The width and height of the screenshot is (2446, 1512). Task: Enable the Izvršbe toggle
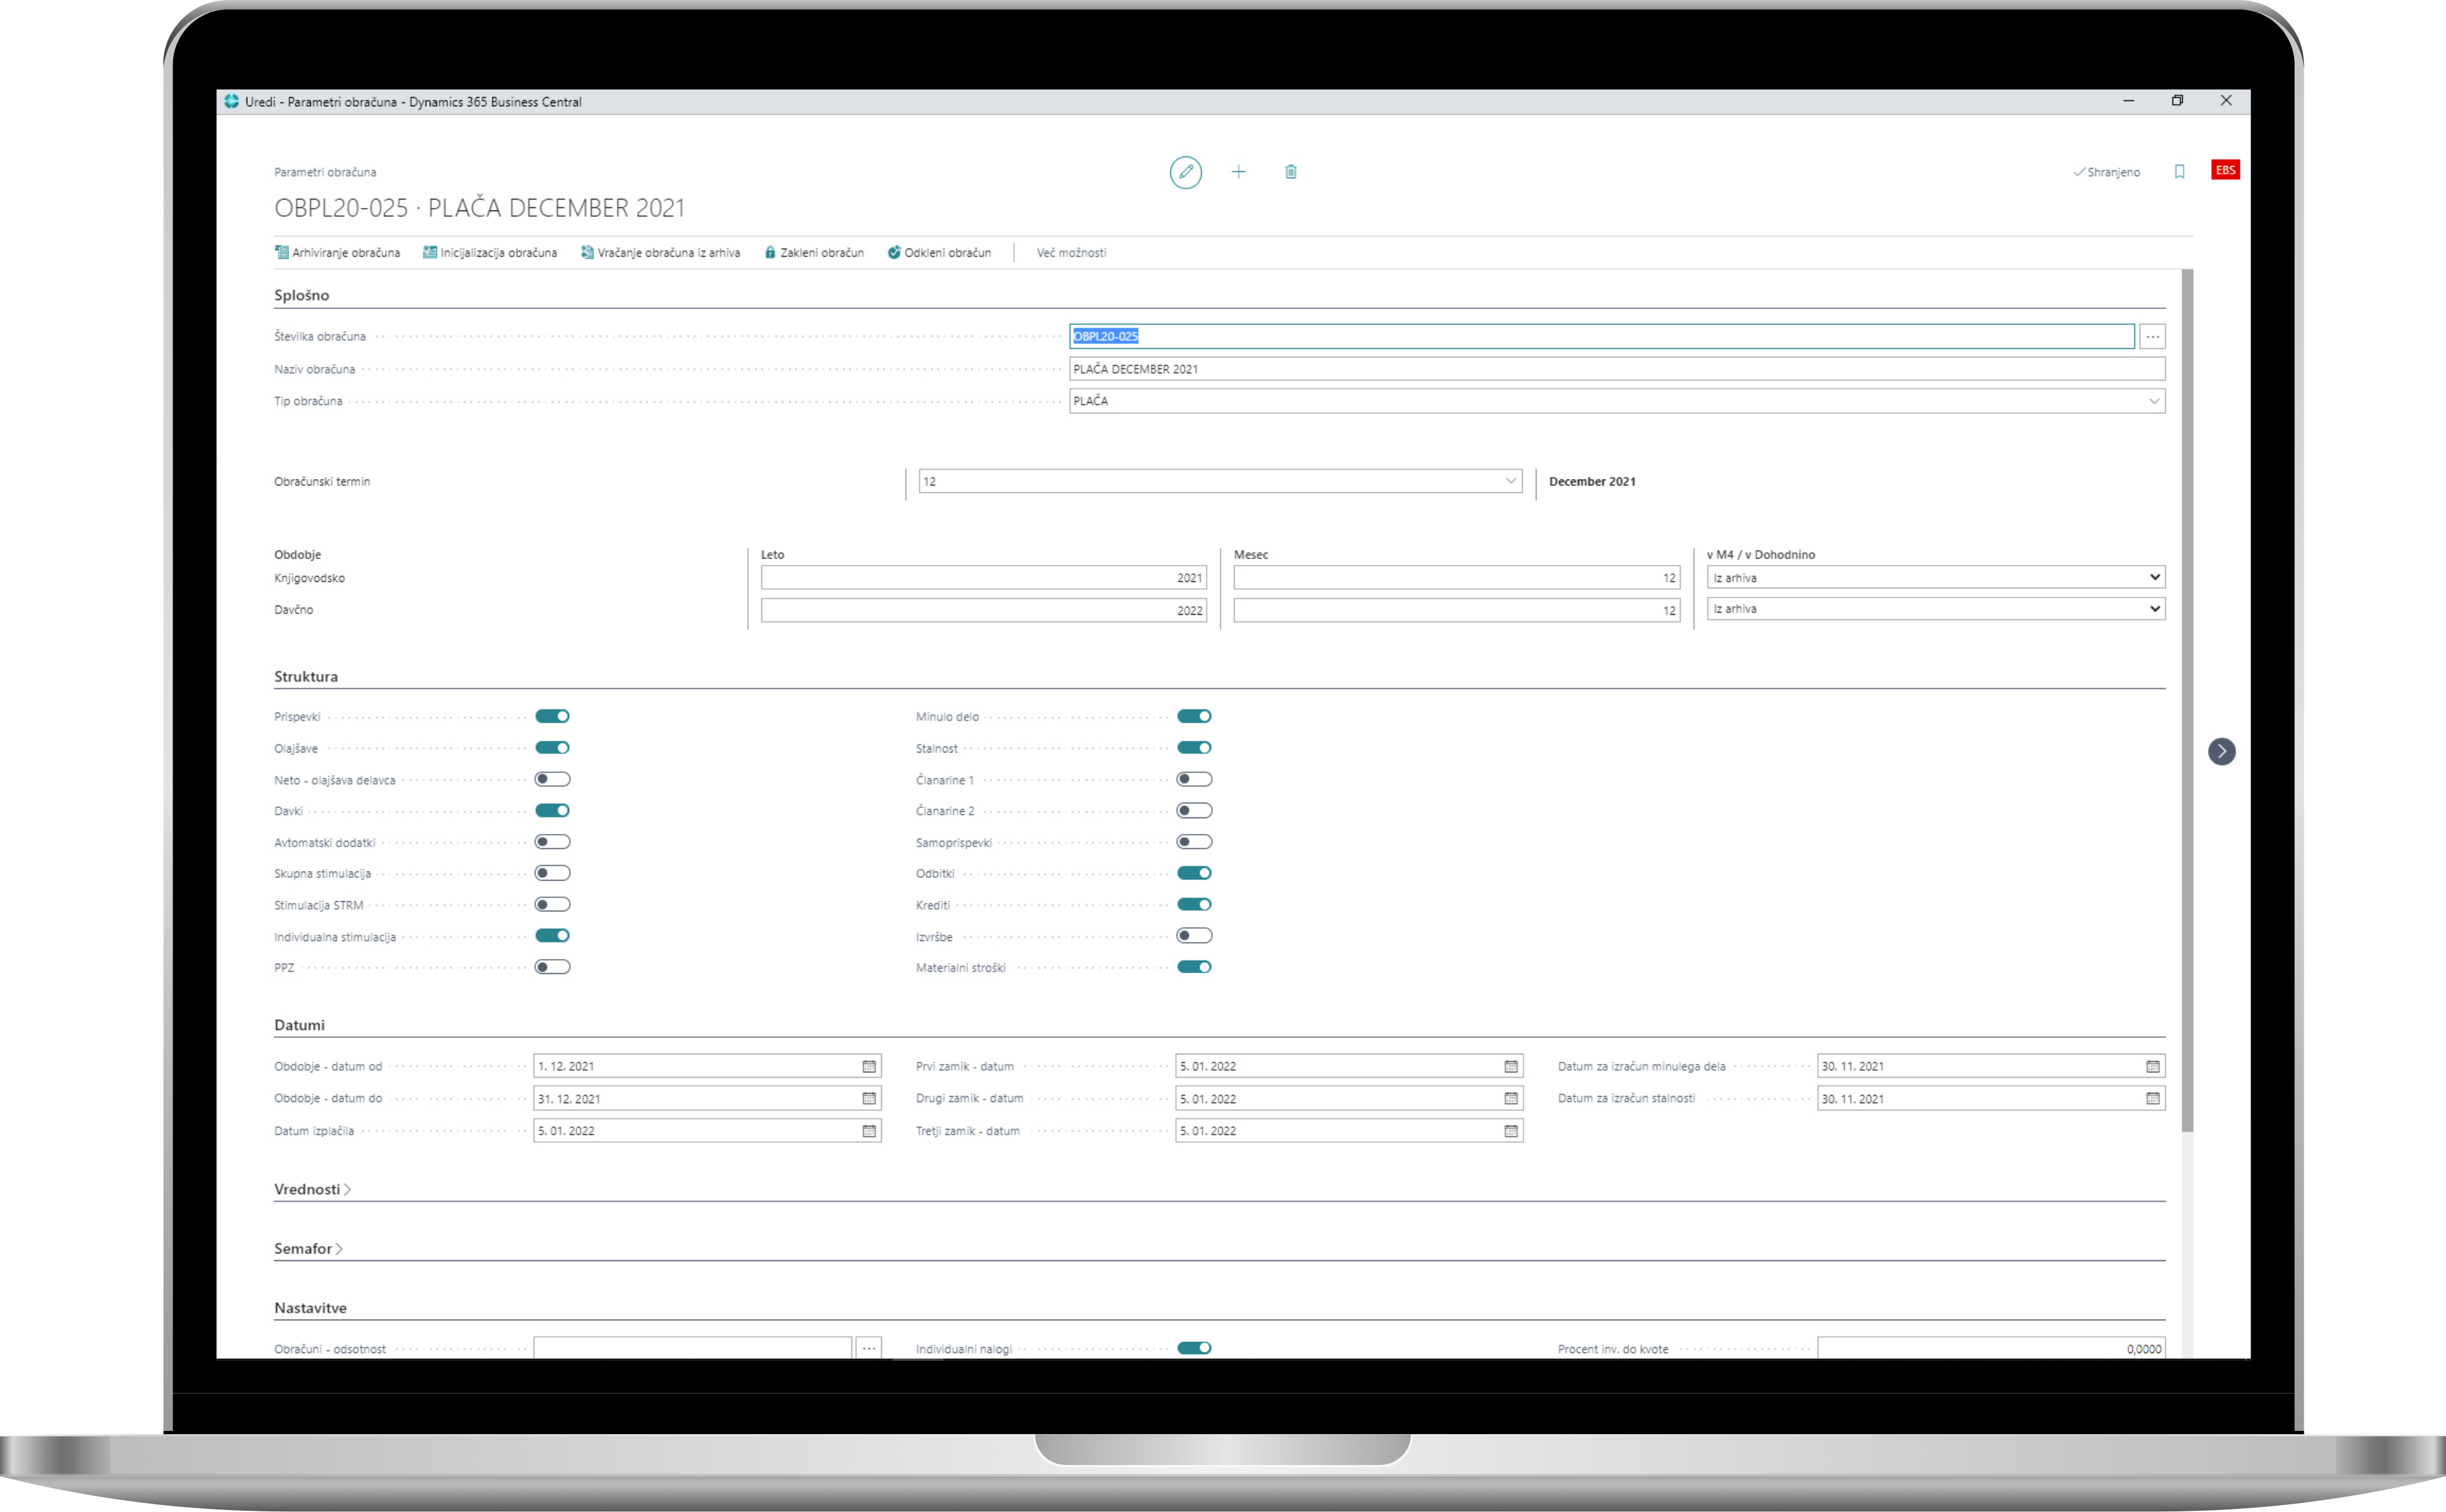1194,936
